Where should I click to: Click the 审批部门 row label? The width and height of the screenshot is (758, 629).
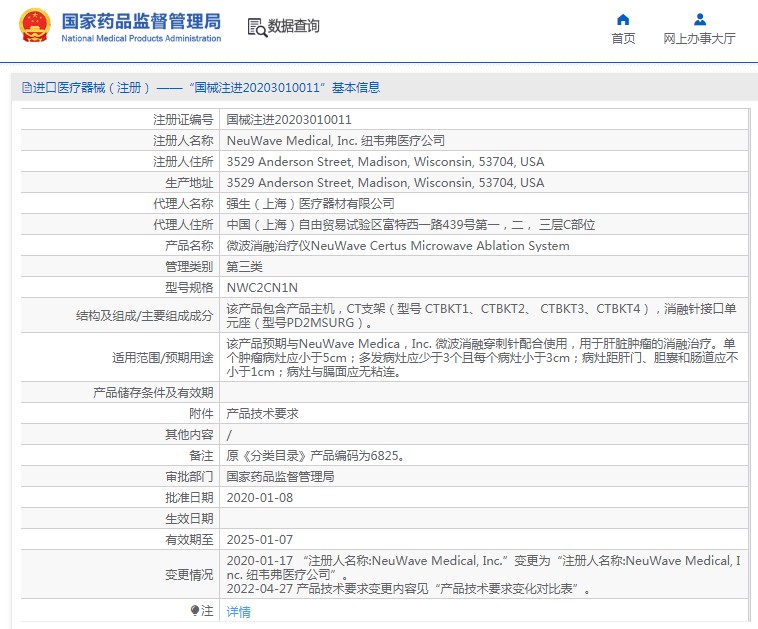pos(189,477)
